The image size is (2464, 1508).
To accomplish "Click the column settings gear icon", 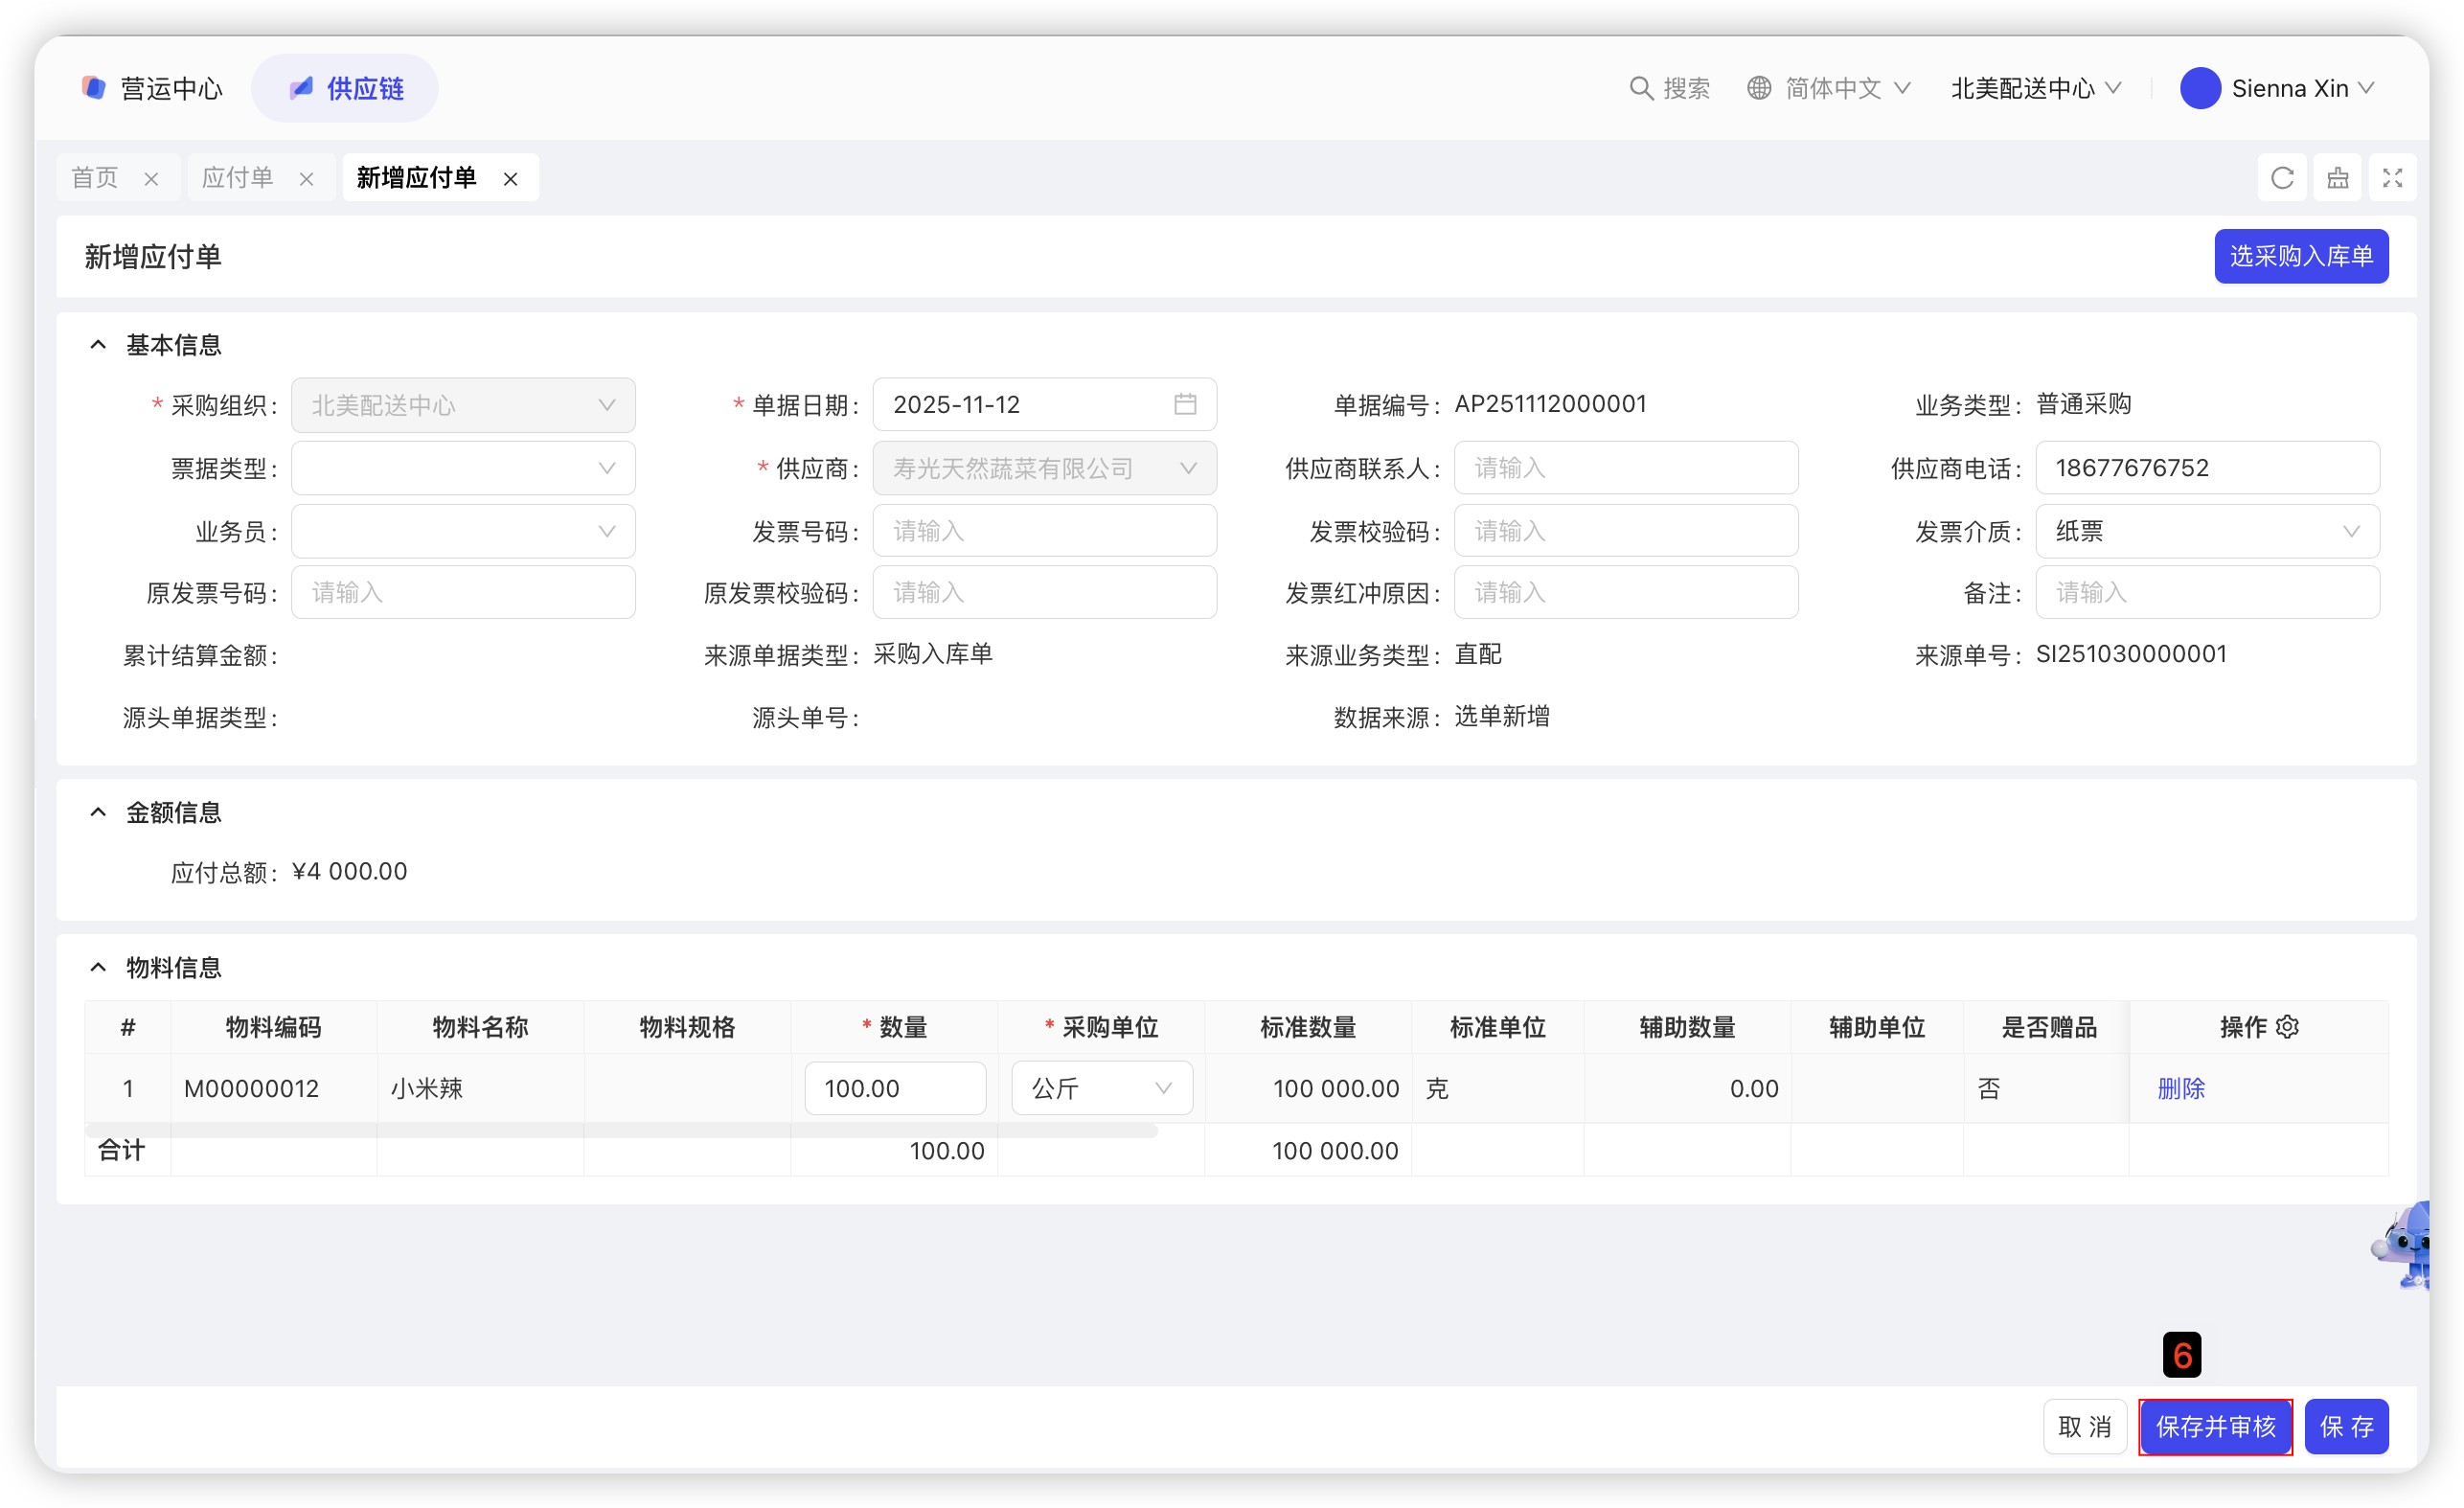I will pyautogui.click(x=2287, y=1027).
